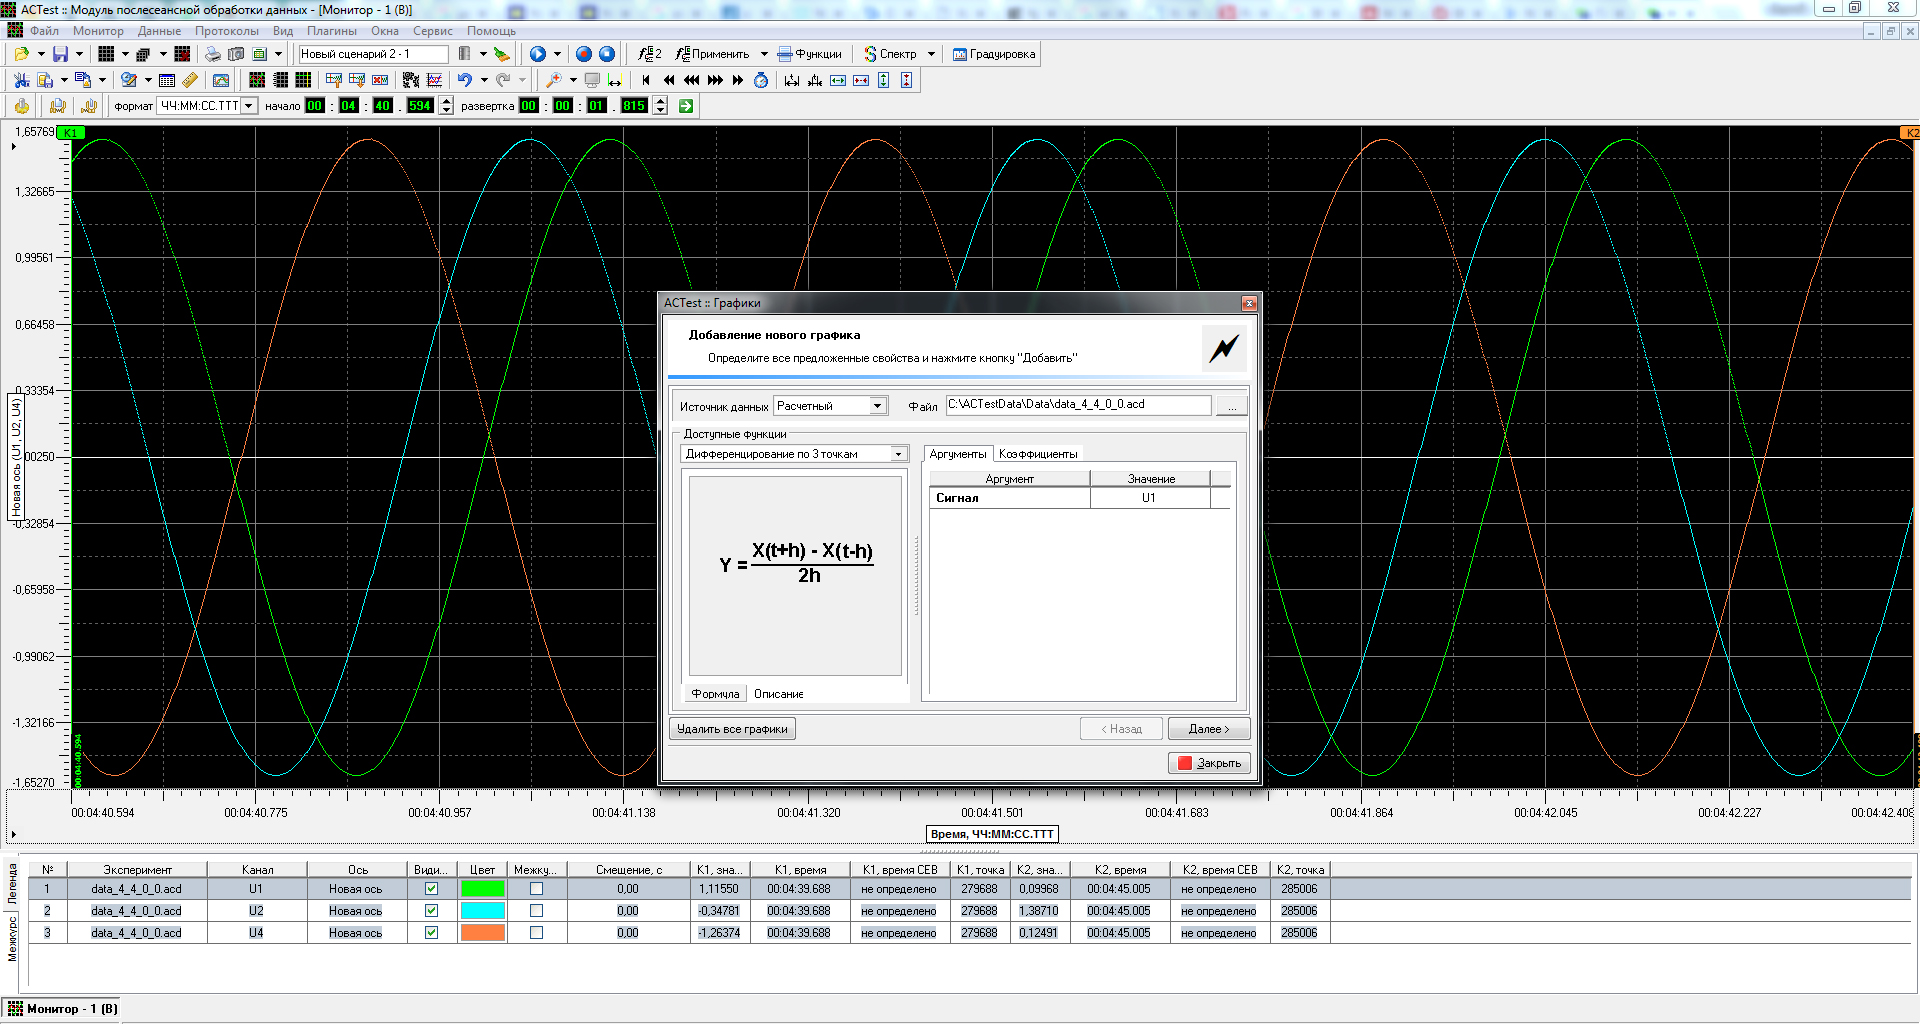Viewport: 1920px width, 1024px height.
Task: Expand the dropdown arrow beside the save icon
Action: click(80, 54)
